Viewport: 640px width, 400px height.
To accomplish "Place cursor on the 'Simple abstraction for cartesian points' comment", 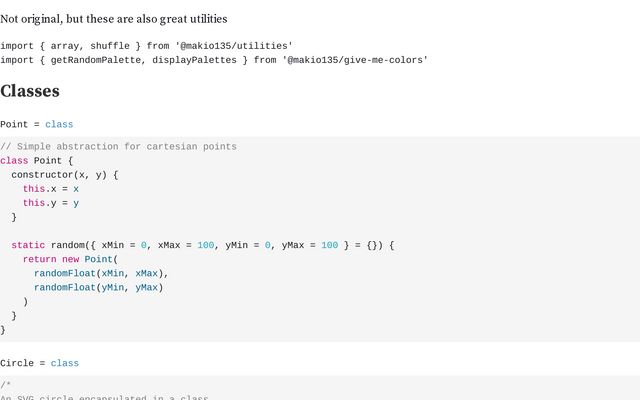I will click(x=118, y=147).
